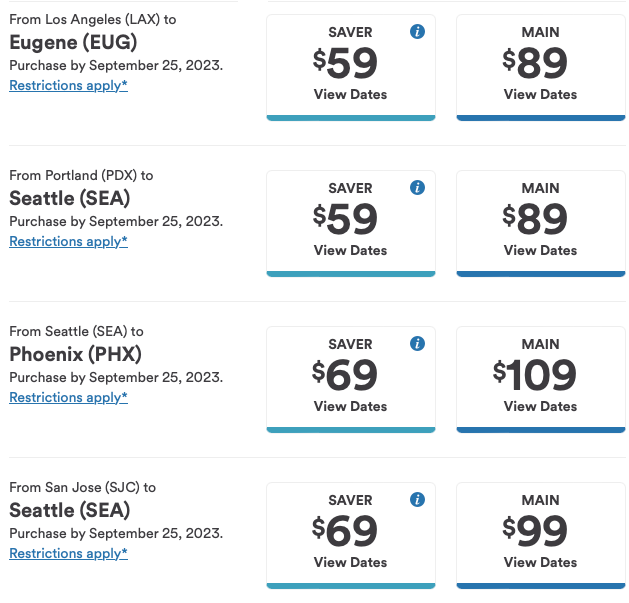Click the Eugene (EUG) destination heading
Image resolution: width=629 pixels, height=603 pixels.
coord(73,42)
